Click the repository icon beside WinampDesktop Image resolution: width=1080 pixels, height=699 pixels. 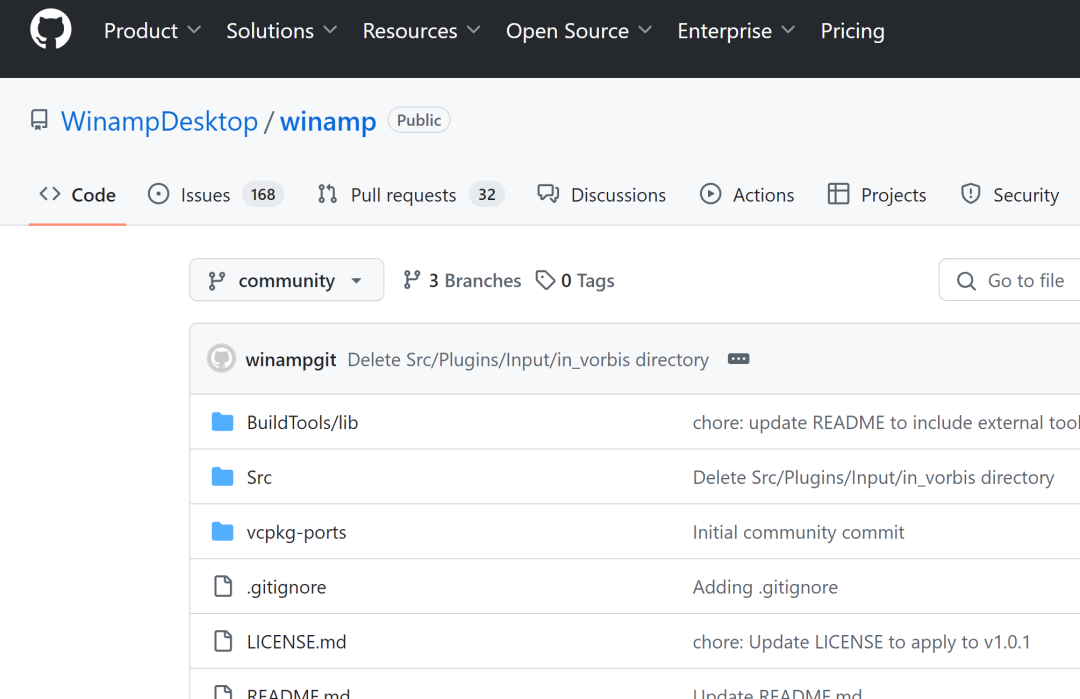coord(39,121)
